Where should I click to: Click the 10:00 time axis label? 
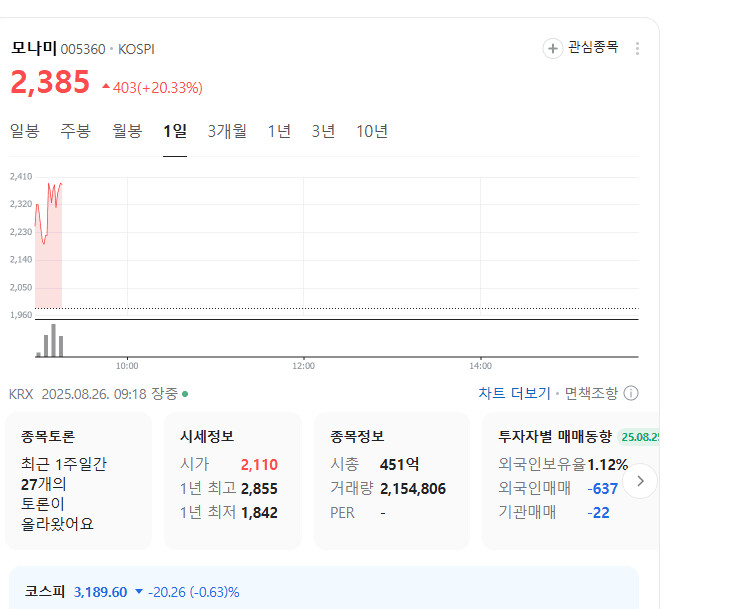coord(127,366)
